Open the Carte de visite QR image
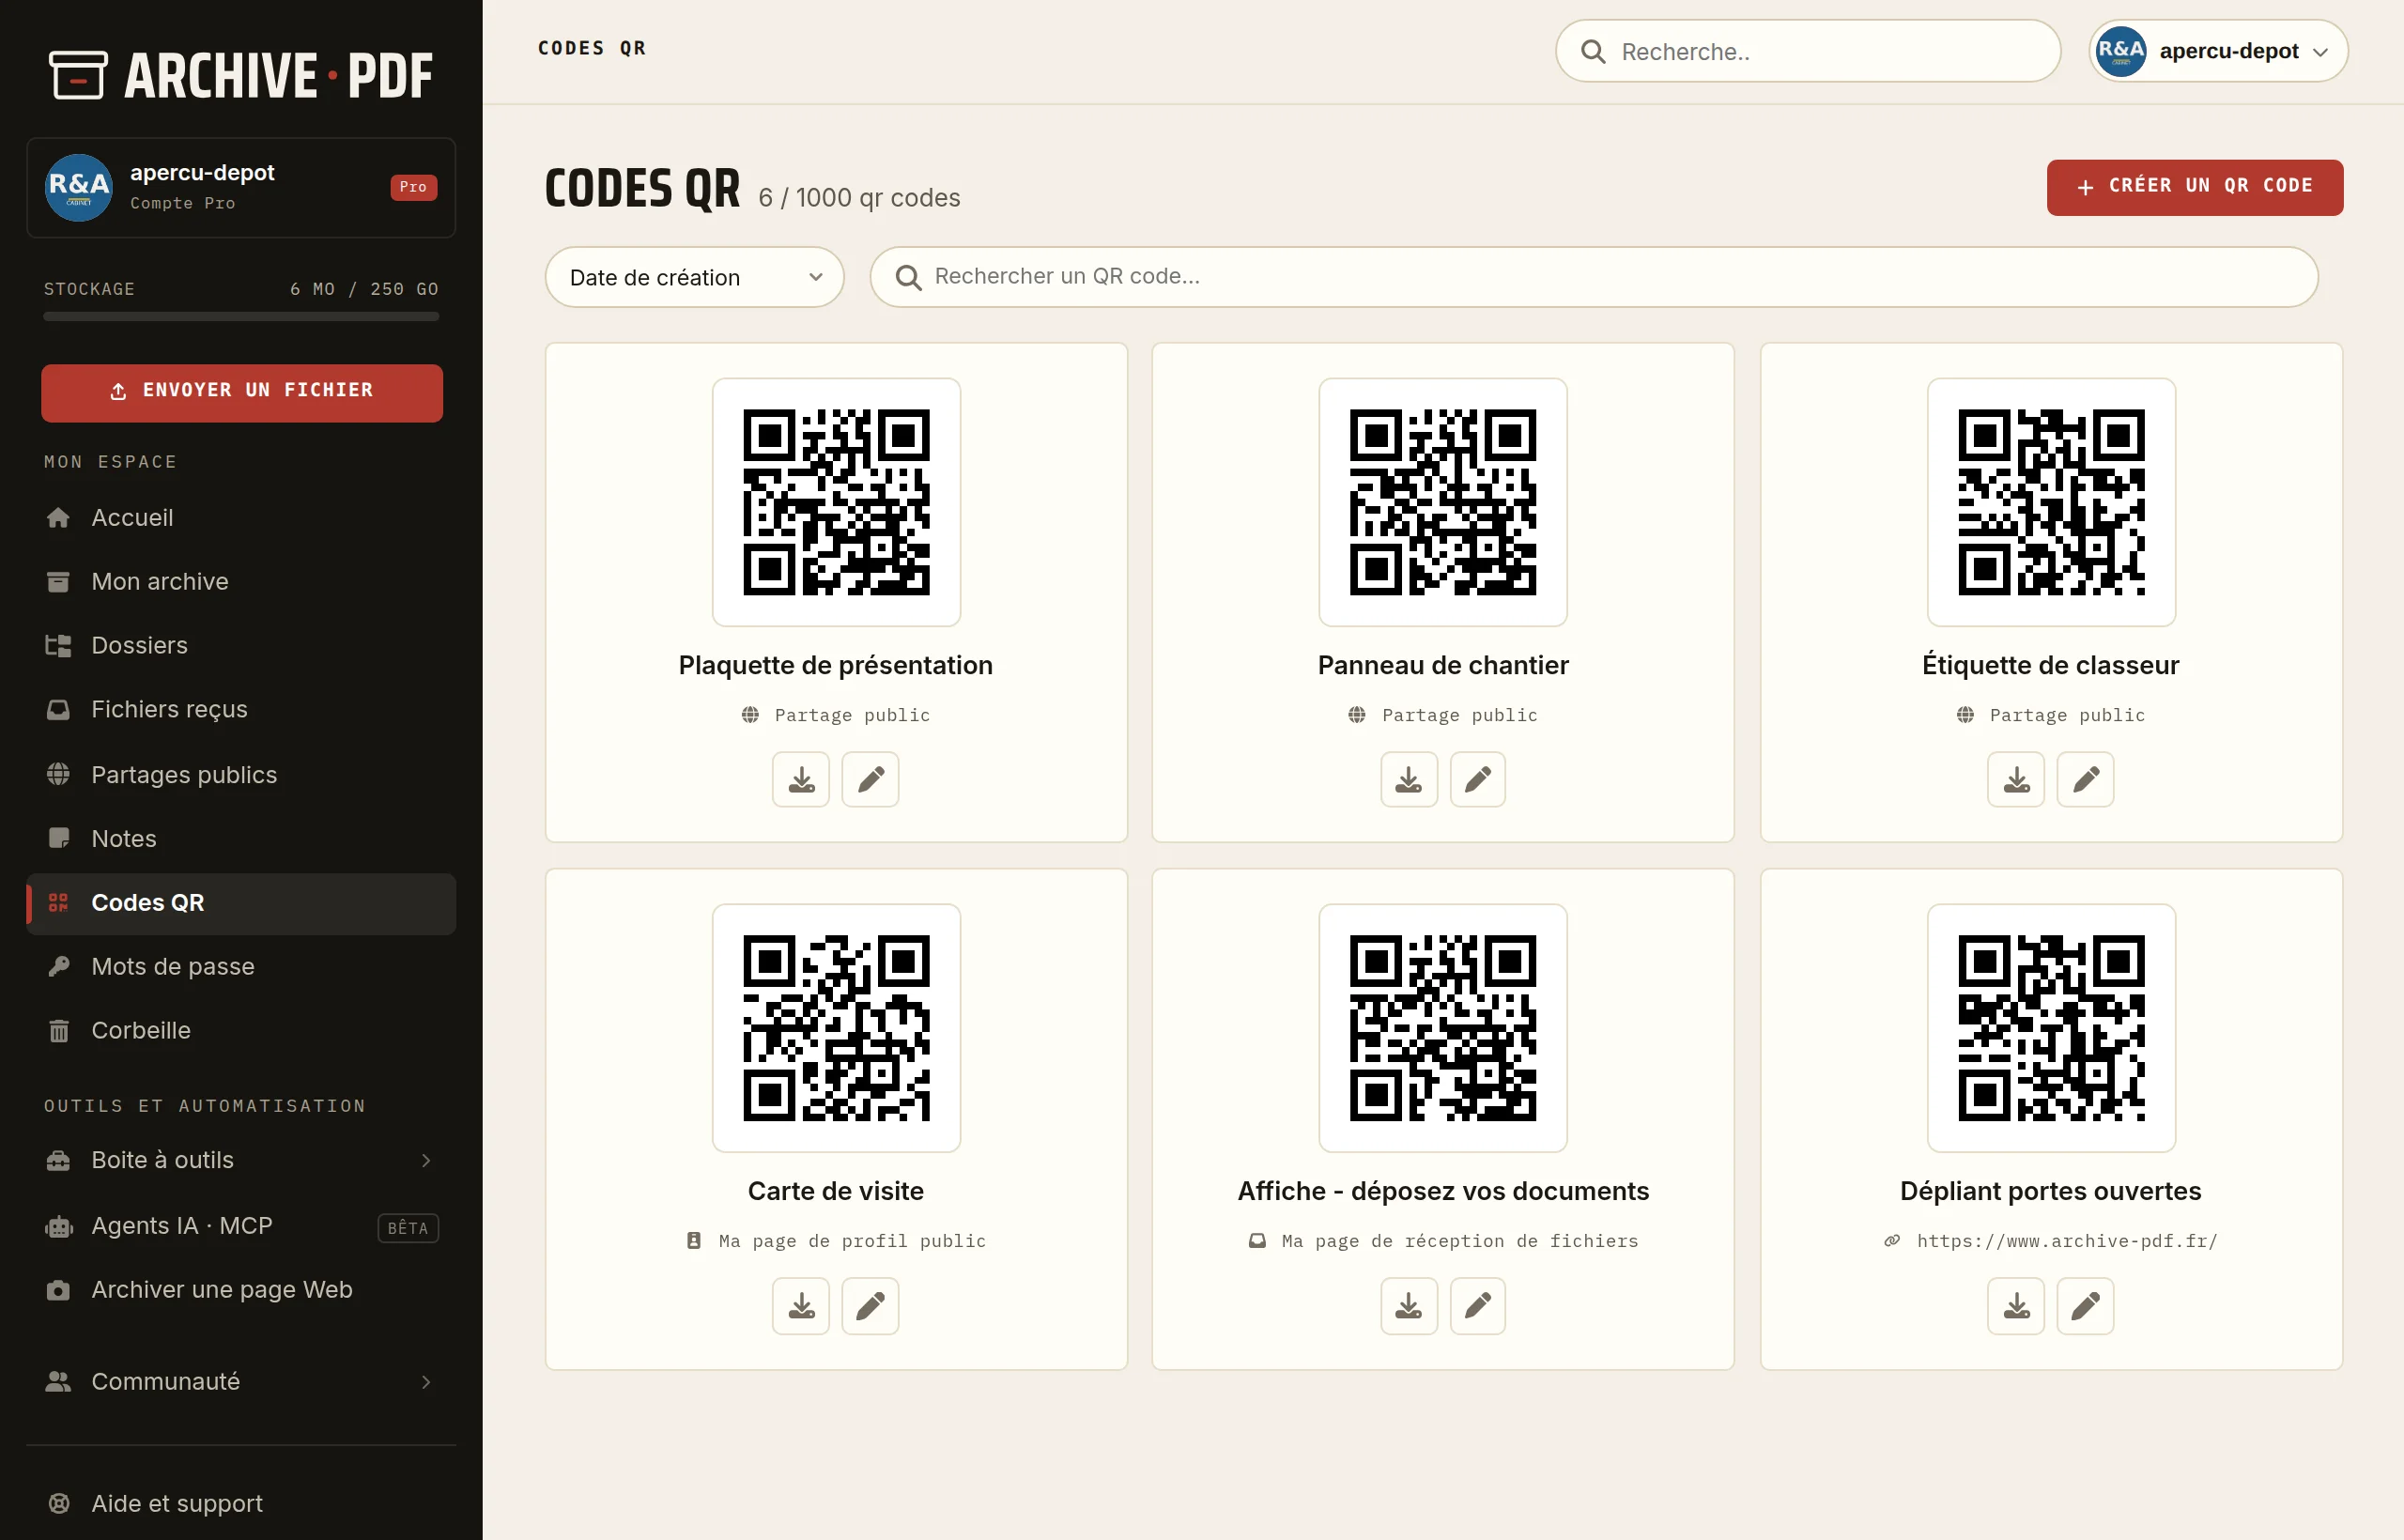Image resolution: width=2404 pixels, height=1540 pixels. pyautogui.click(x=836, y=1028)
